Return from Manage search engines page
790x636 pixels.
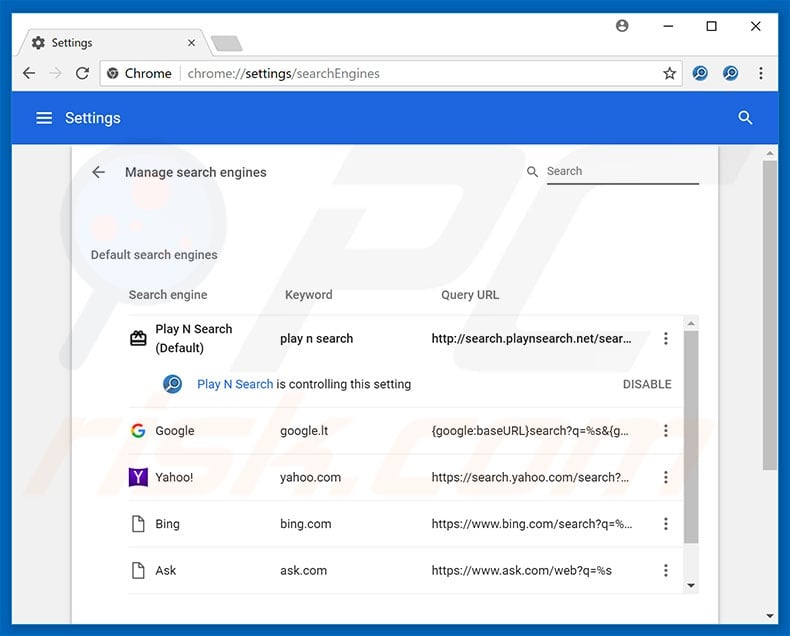click(x=99, y=172)
